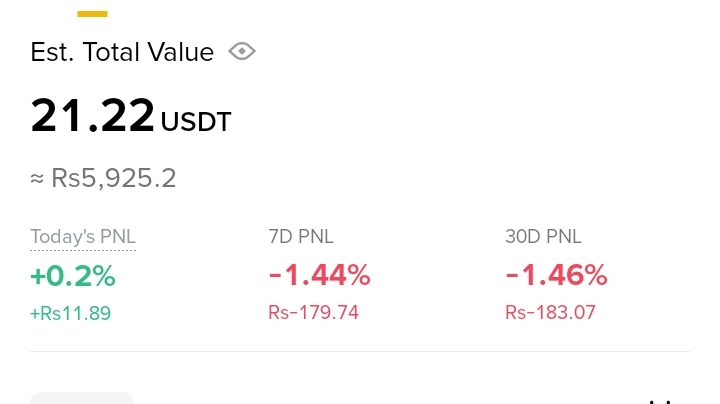Tap the Rs-179.74 seven-day loss amount

click(x=313, y=313)
